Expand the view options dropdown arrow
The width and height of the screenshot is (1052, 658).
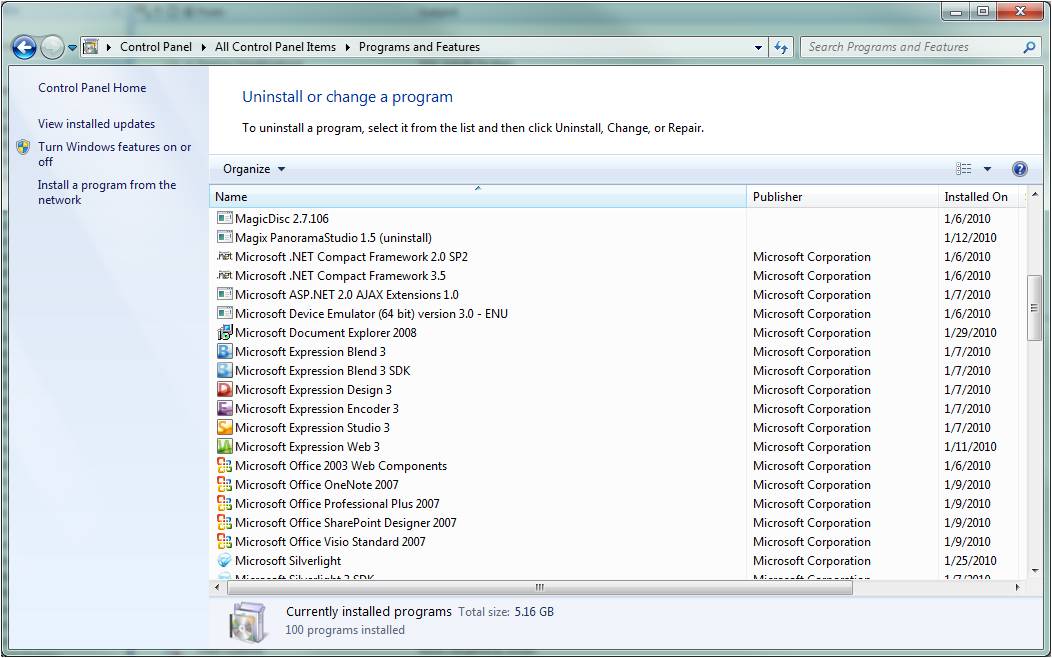coord(988,169)
